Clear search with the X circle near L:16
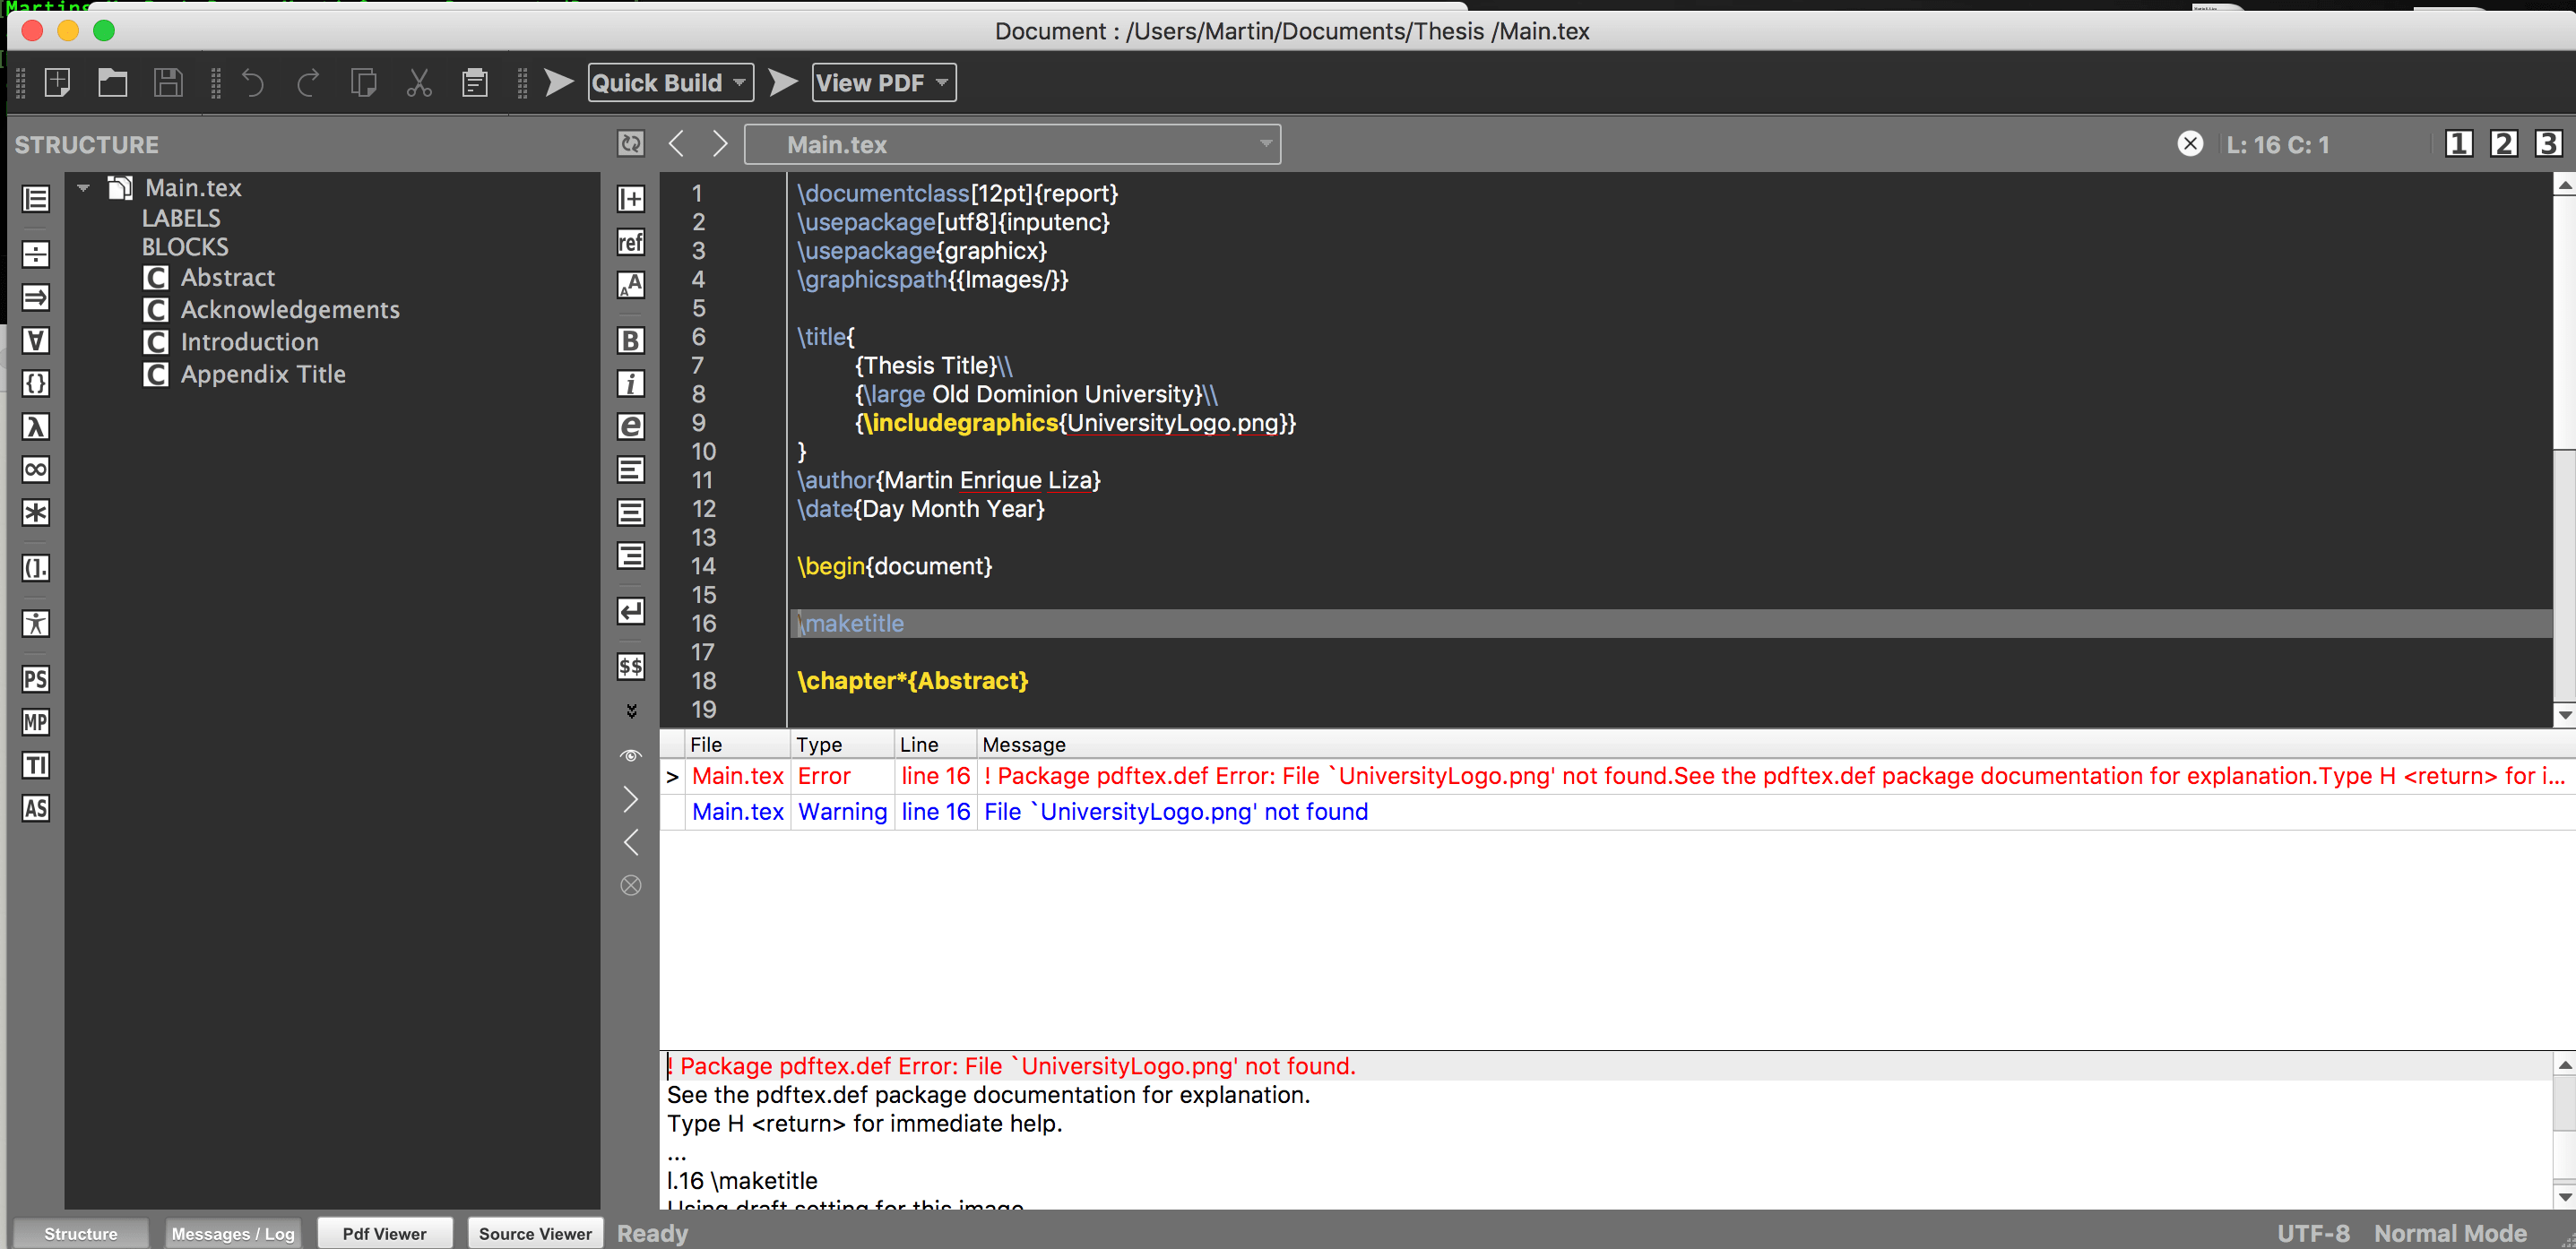The image size is (2576, 1249). tap(2191, 143)
